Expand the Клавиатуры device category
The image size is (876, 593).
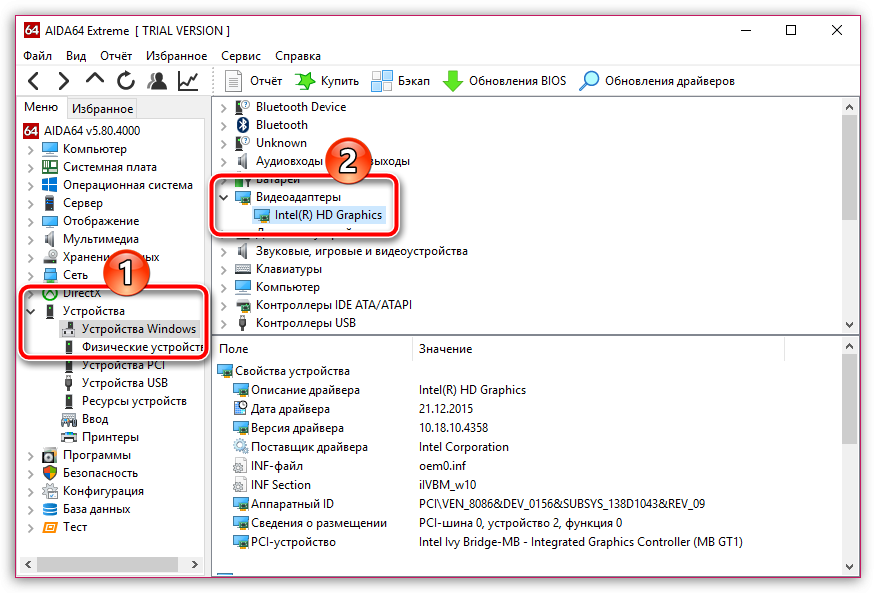coord(224,269)
